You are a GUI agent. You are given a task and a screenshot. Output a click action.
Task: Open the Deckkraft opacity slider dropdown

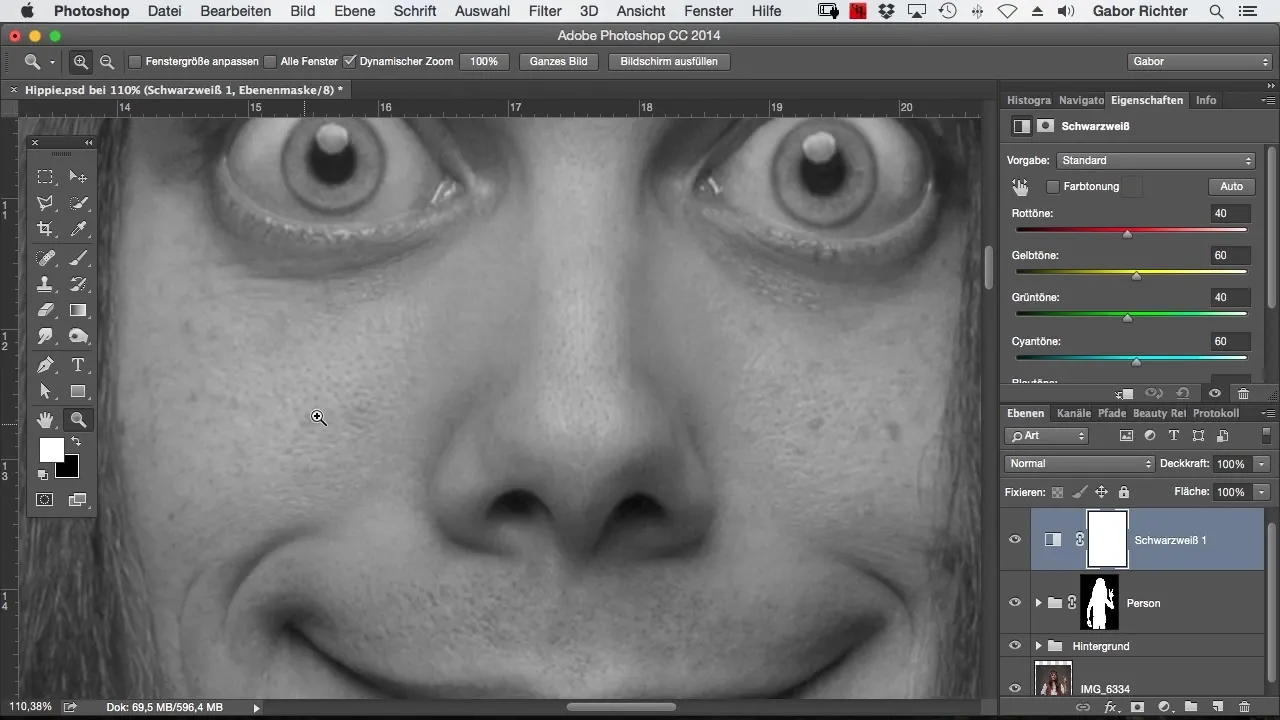[1262, 464]
